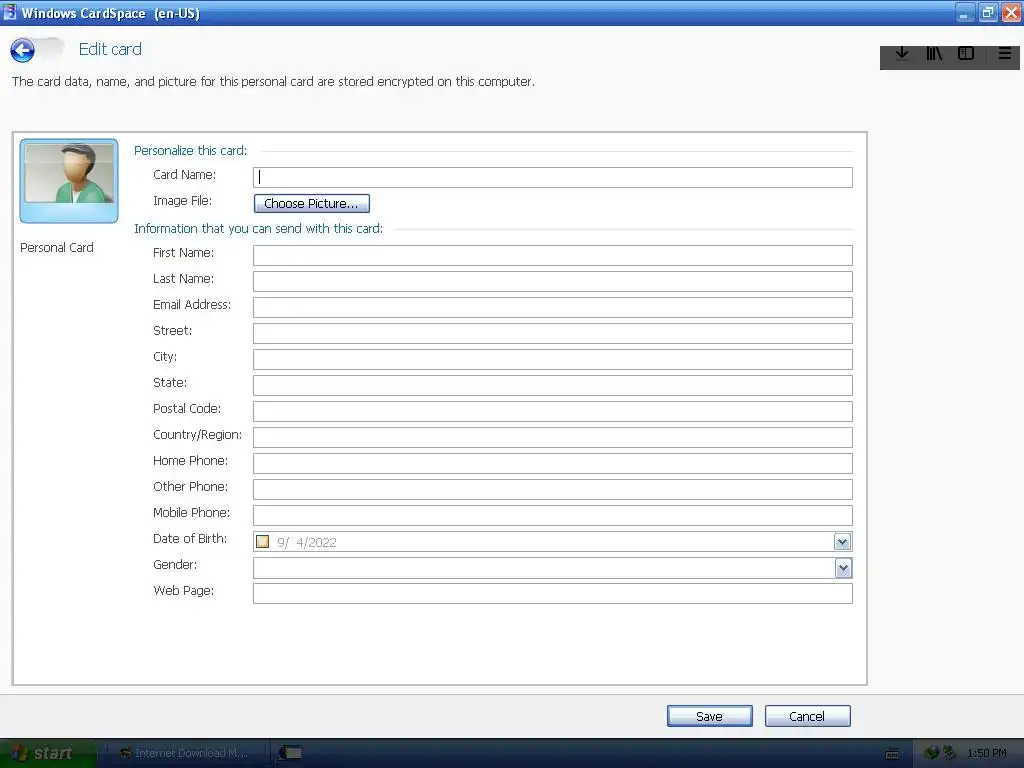Enable the Date of Birth checkbox
This screenshot has height=768, width=1024.
click(263, 541)
